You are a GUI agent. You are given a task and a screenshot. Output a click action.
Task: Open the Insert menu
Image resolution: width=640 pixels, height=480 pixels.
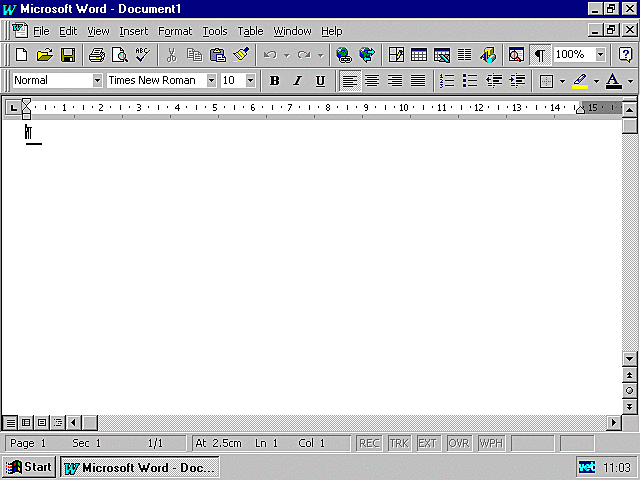133,31
